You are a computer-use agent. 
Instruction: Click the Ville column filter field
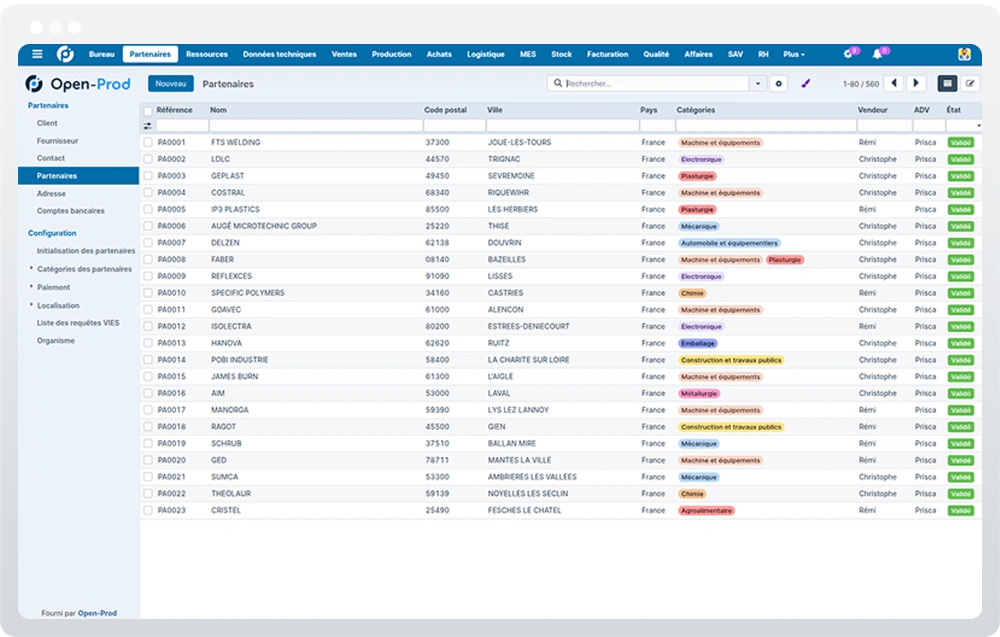(562, 126)
